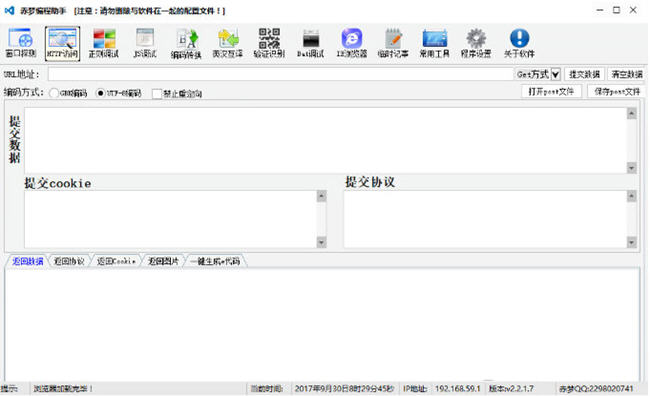650x396 pixels.
Task: Switch to the 返回图片 tab
Action: click(163, 261)
